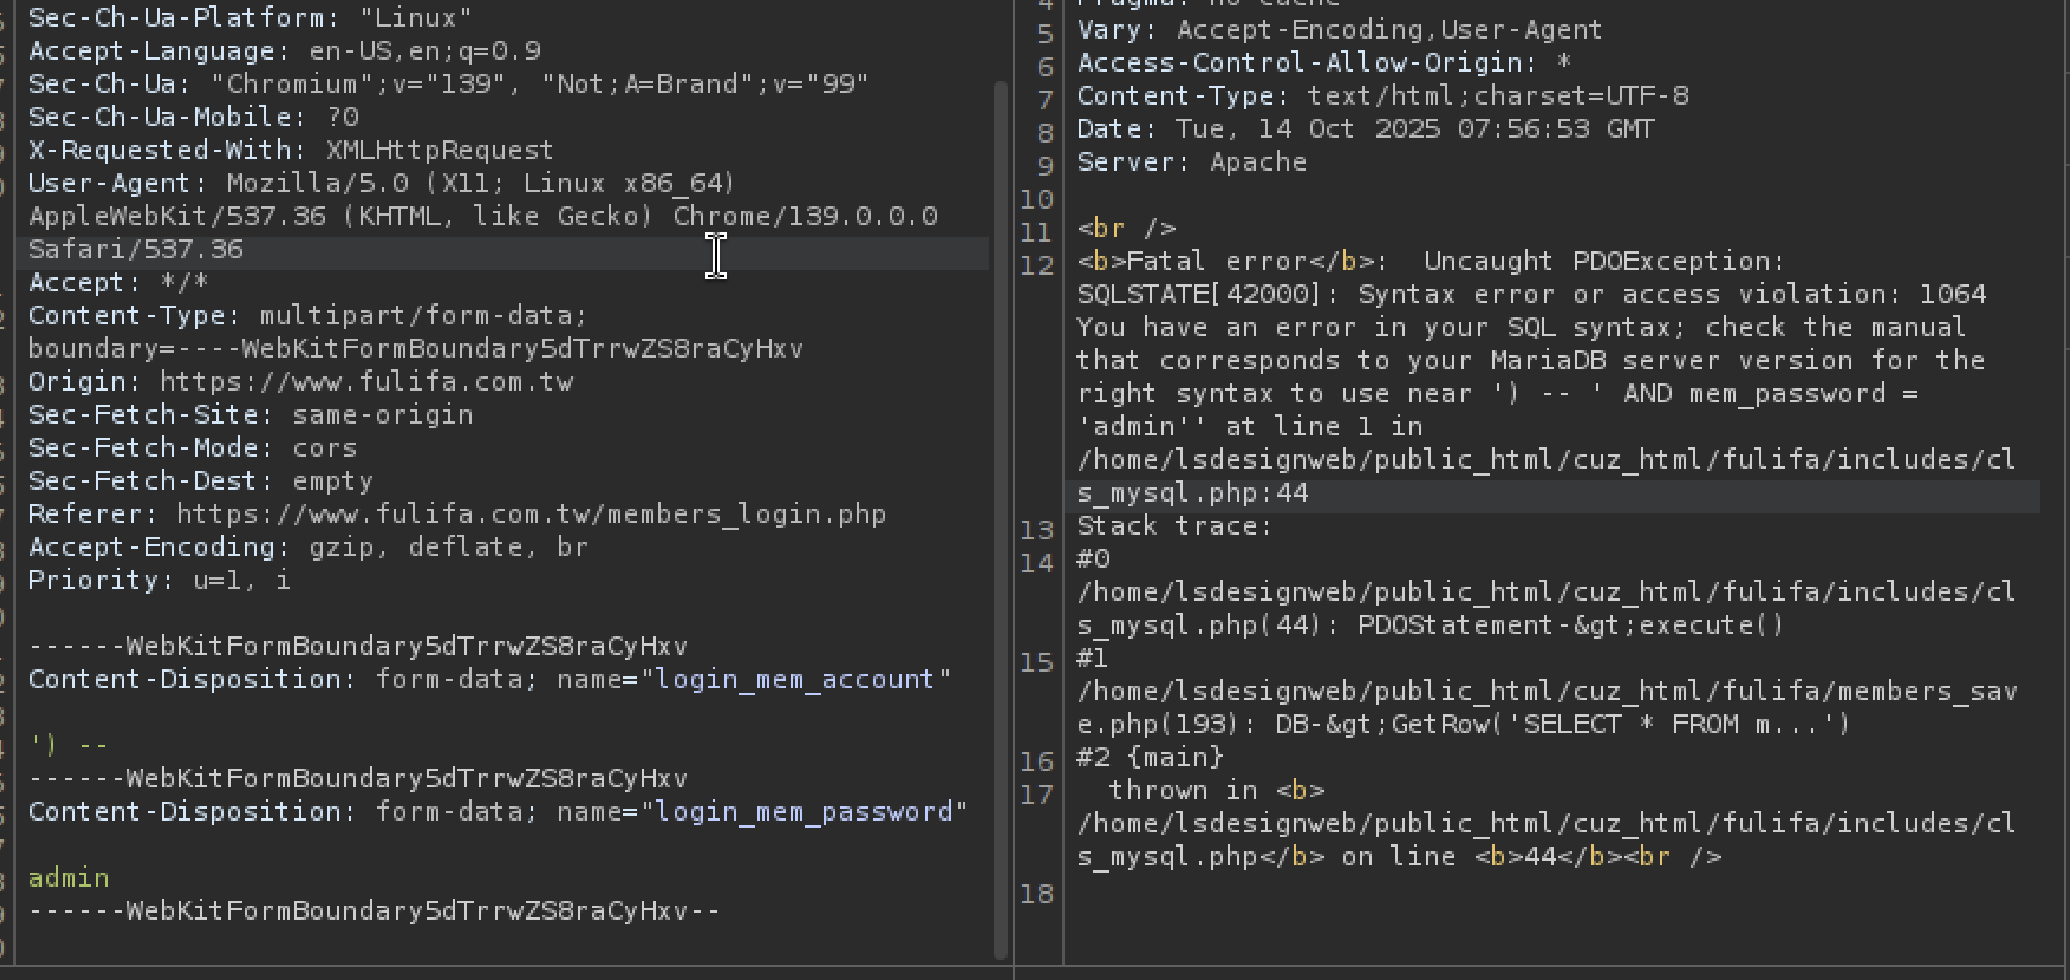Click the Sec-Ch-Ua-Platform "Linux" header line
The height and width of the screenshot is (980, 2070).
(250, 18)
